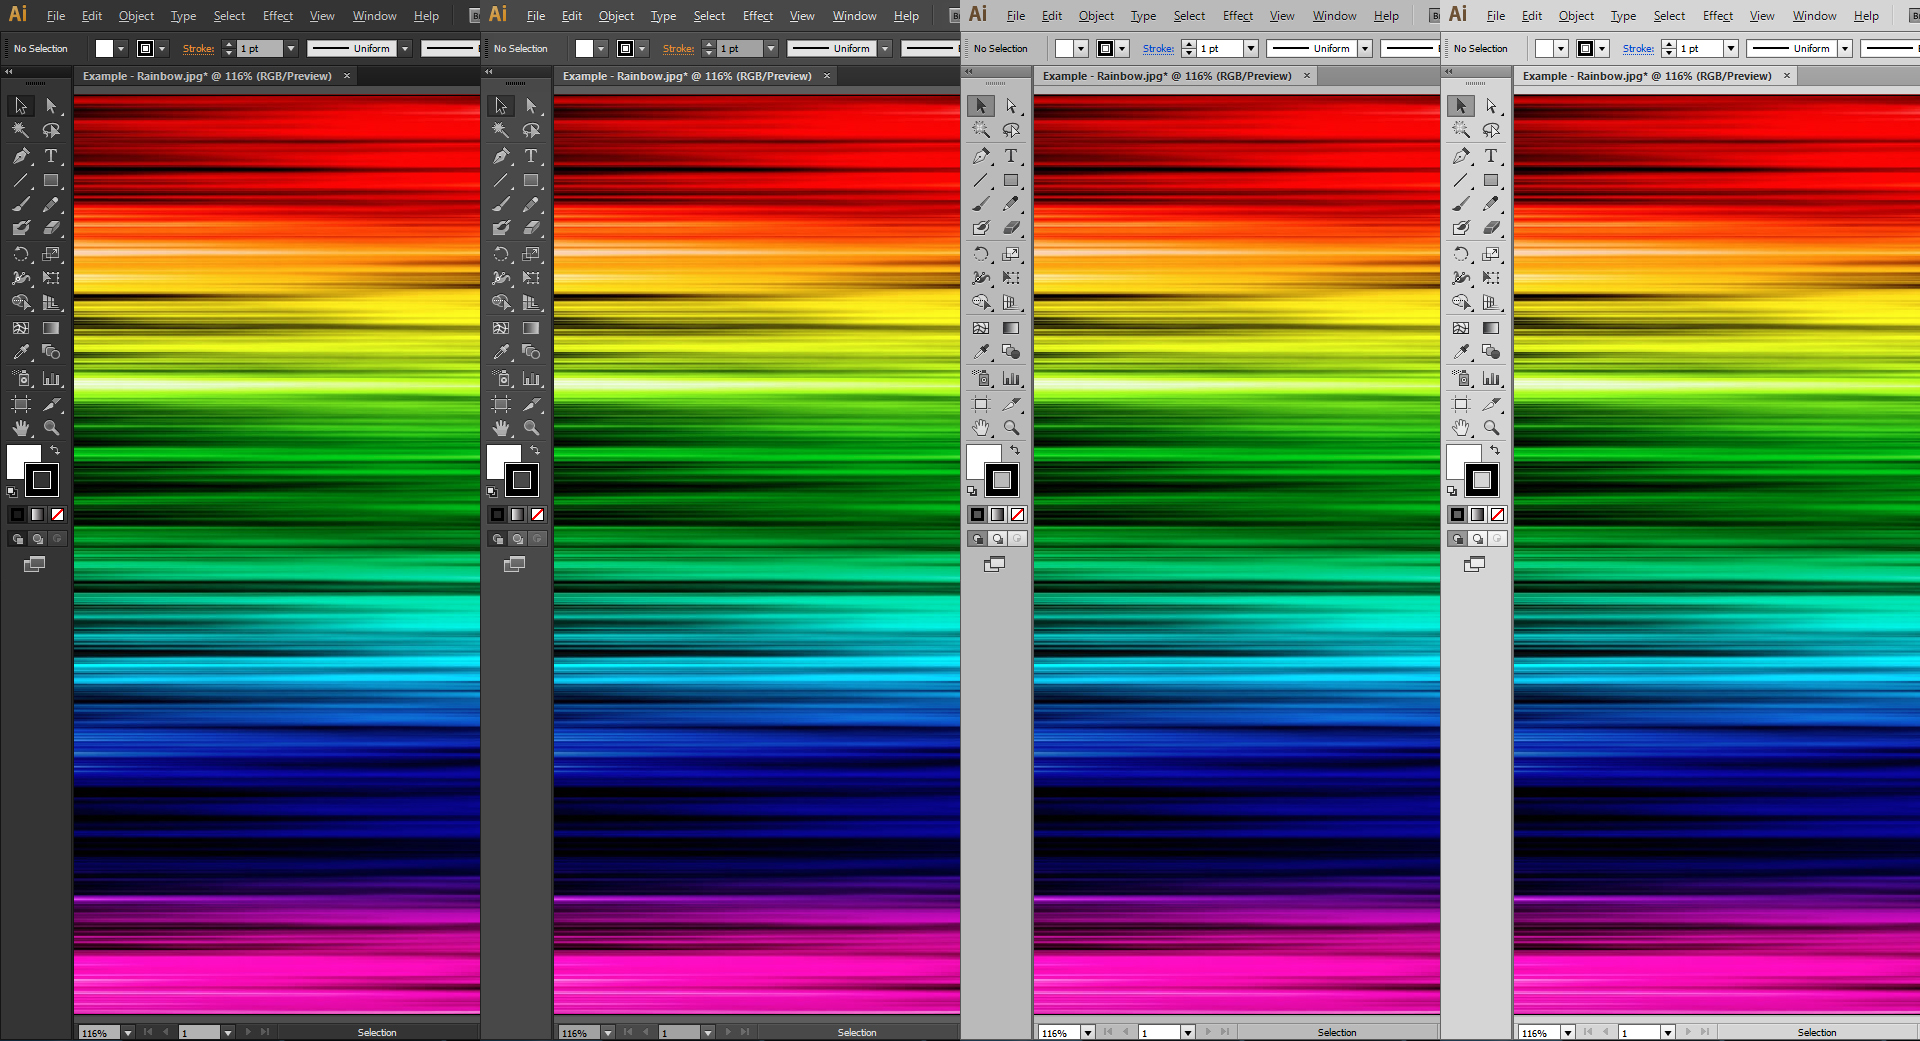The height and width of the screenshot is (1041, 1920).
Task: Swap fill and stroke colors
Action: coord(57,451)
